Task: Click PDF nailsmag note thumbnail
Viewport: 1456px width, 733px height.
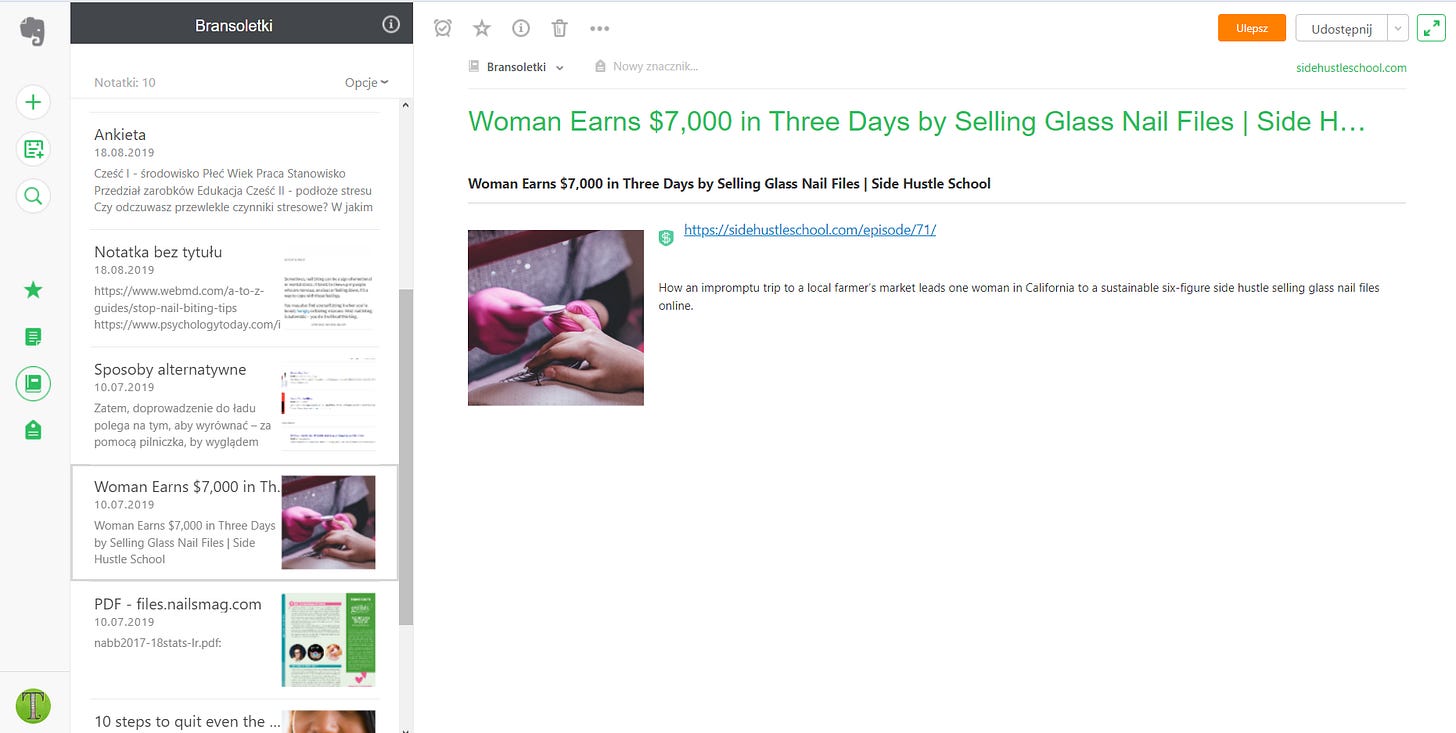Action: point(329,640)
